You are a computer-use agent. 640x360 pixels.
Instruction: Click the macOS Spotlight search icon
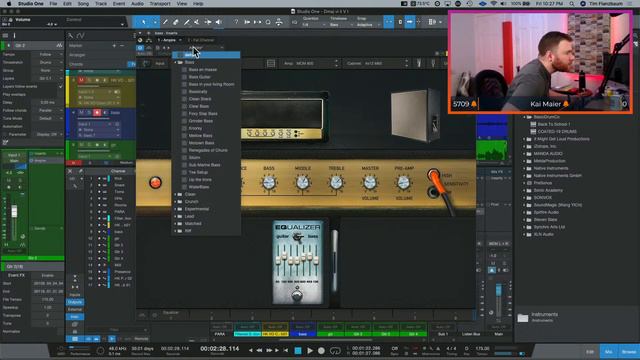click(x=572, y=3)
